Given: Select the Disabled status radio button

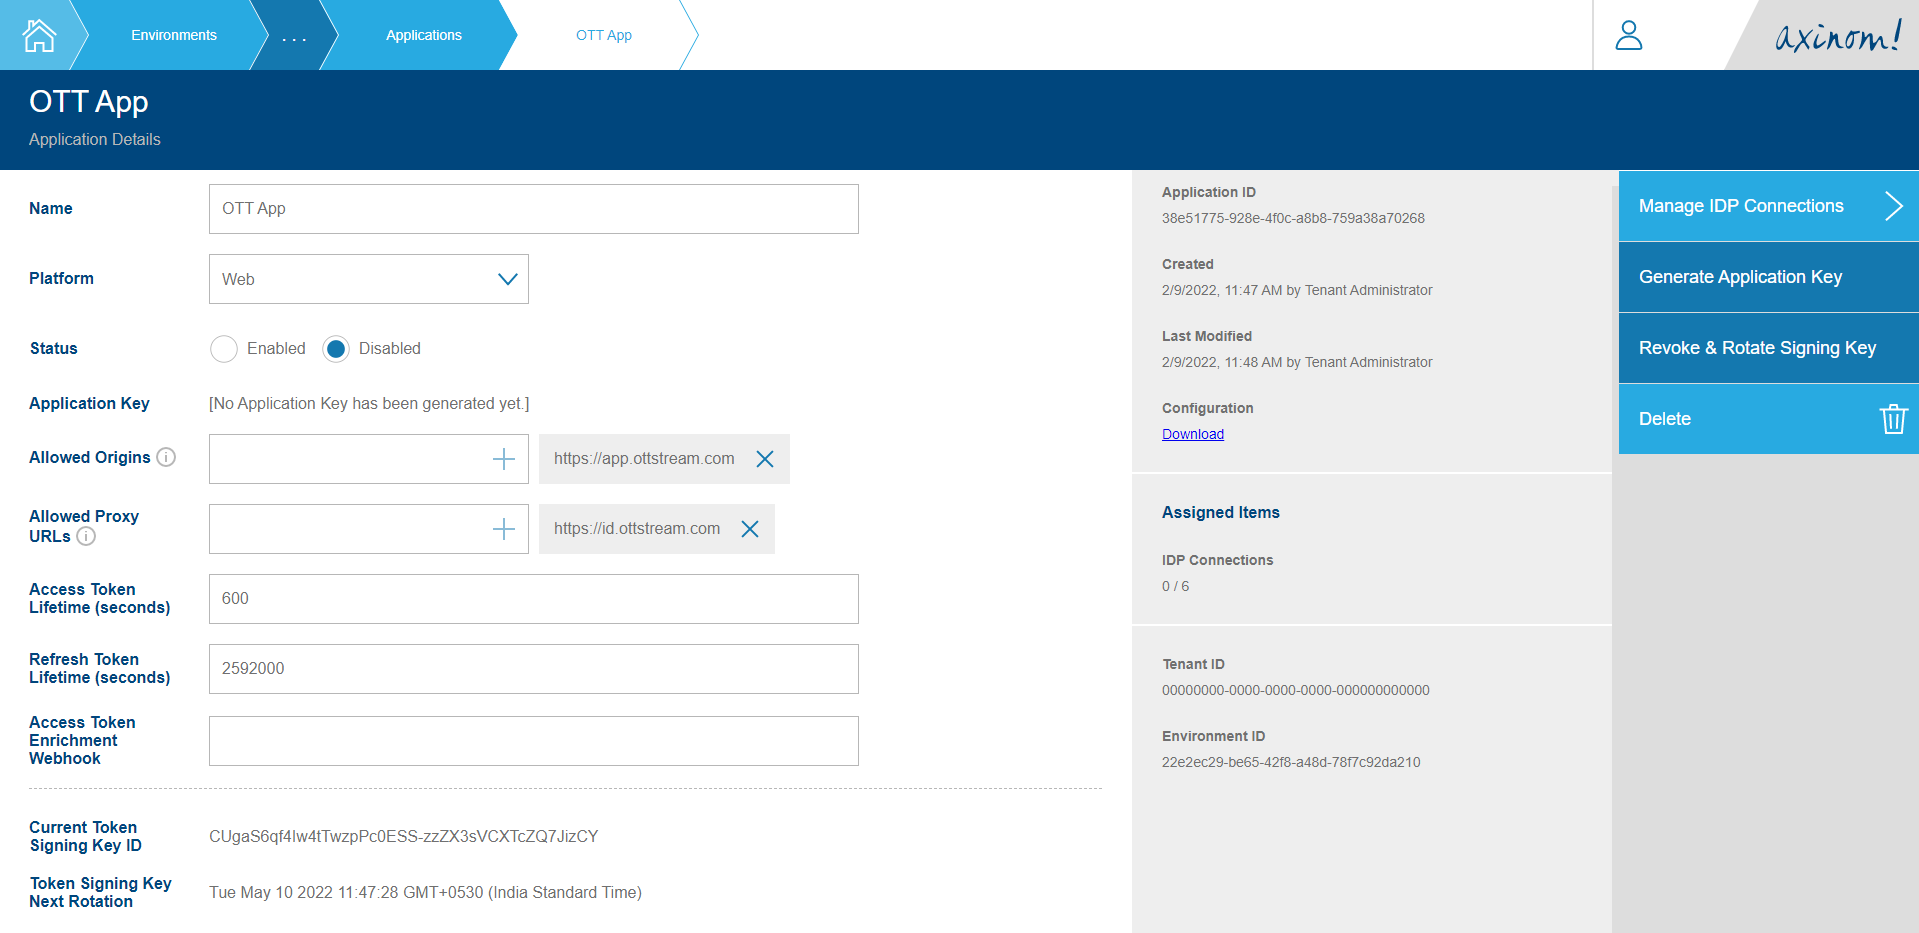Looking at the screenshot, I should [336, 348].
